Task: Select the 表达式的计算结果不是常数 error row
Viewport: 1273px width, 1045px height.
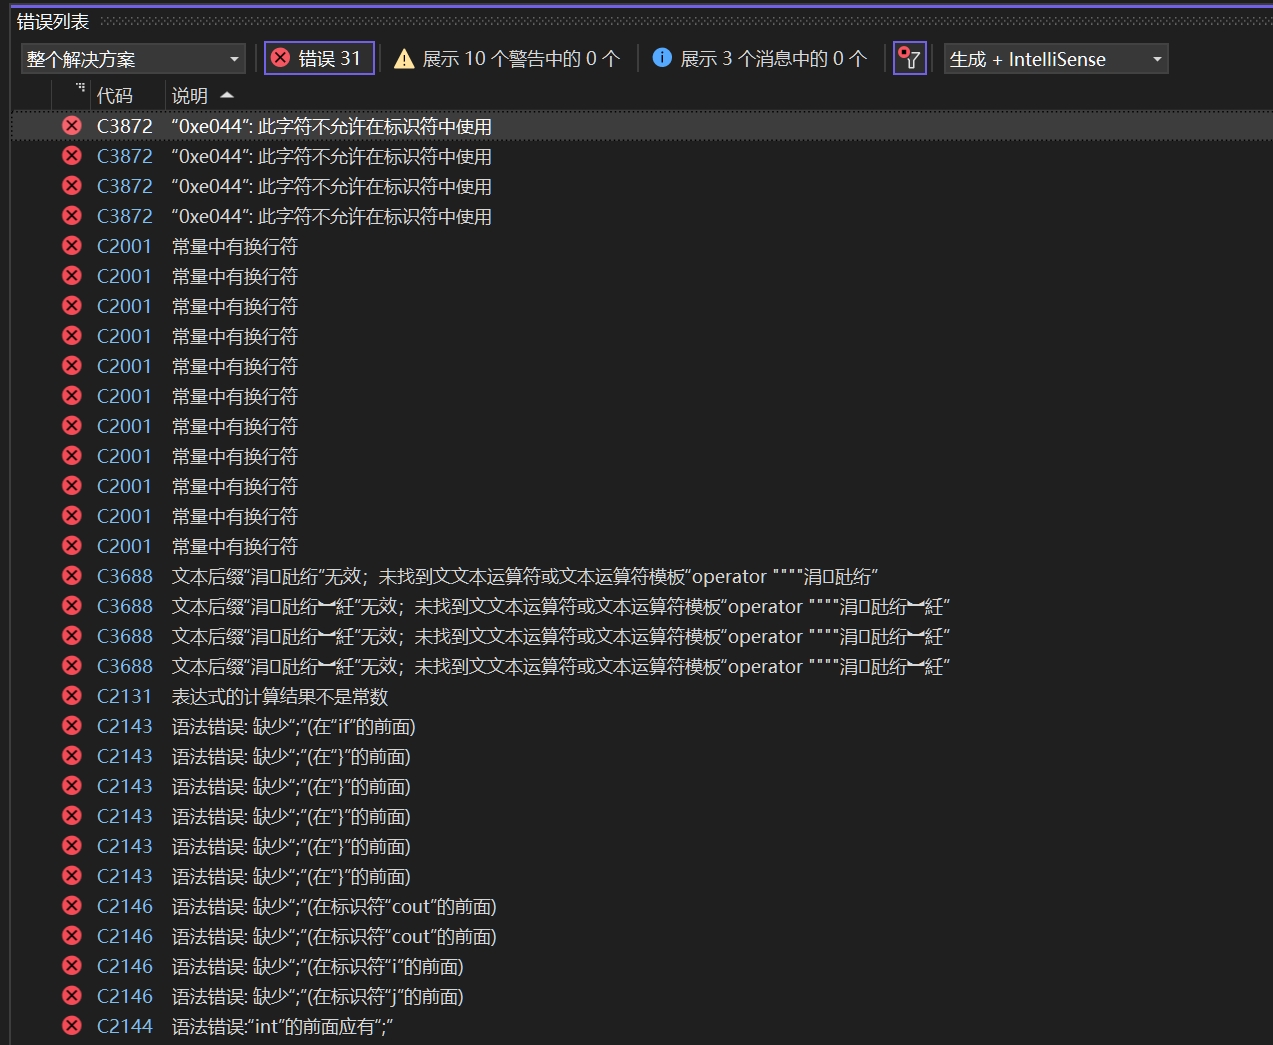Action: pos(280,696)
